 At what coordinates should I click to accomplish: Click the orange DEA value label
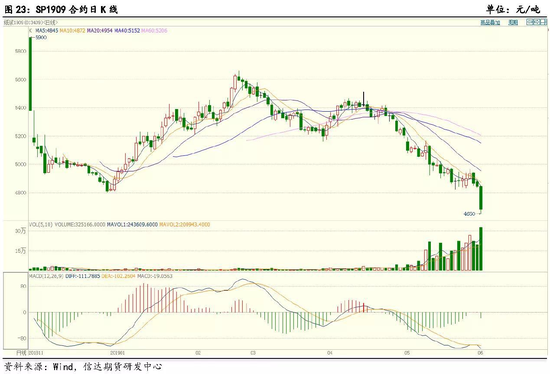[x=119, y=276]
